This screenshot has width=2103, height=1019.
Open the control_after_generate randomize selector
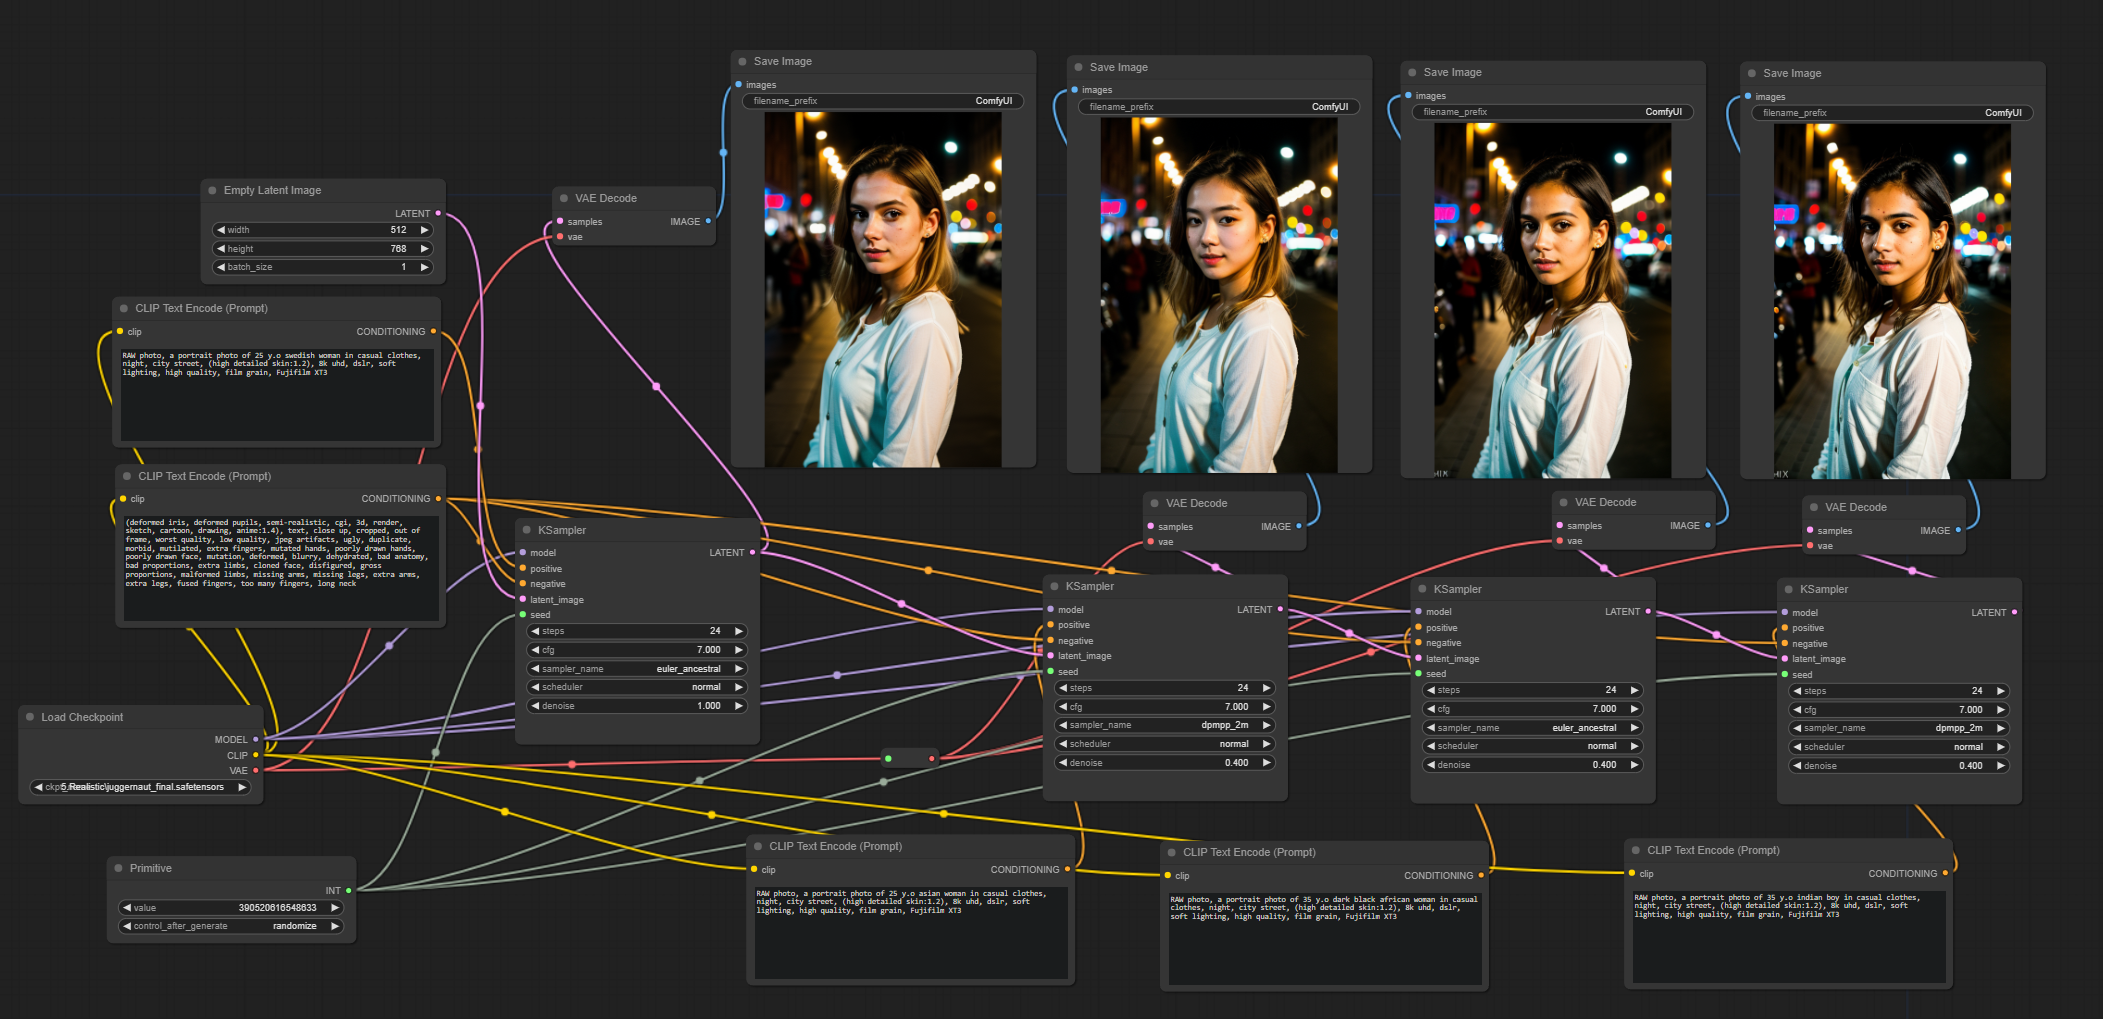231,926
